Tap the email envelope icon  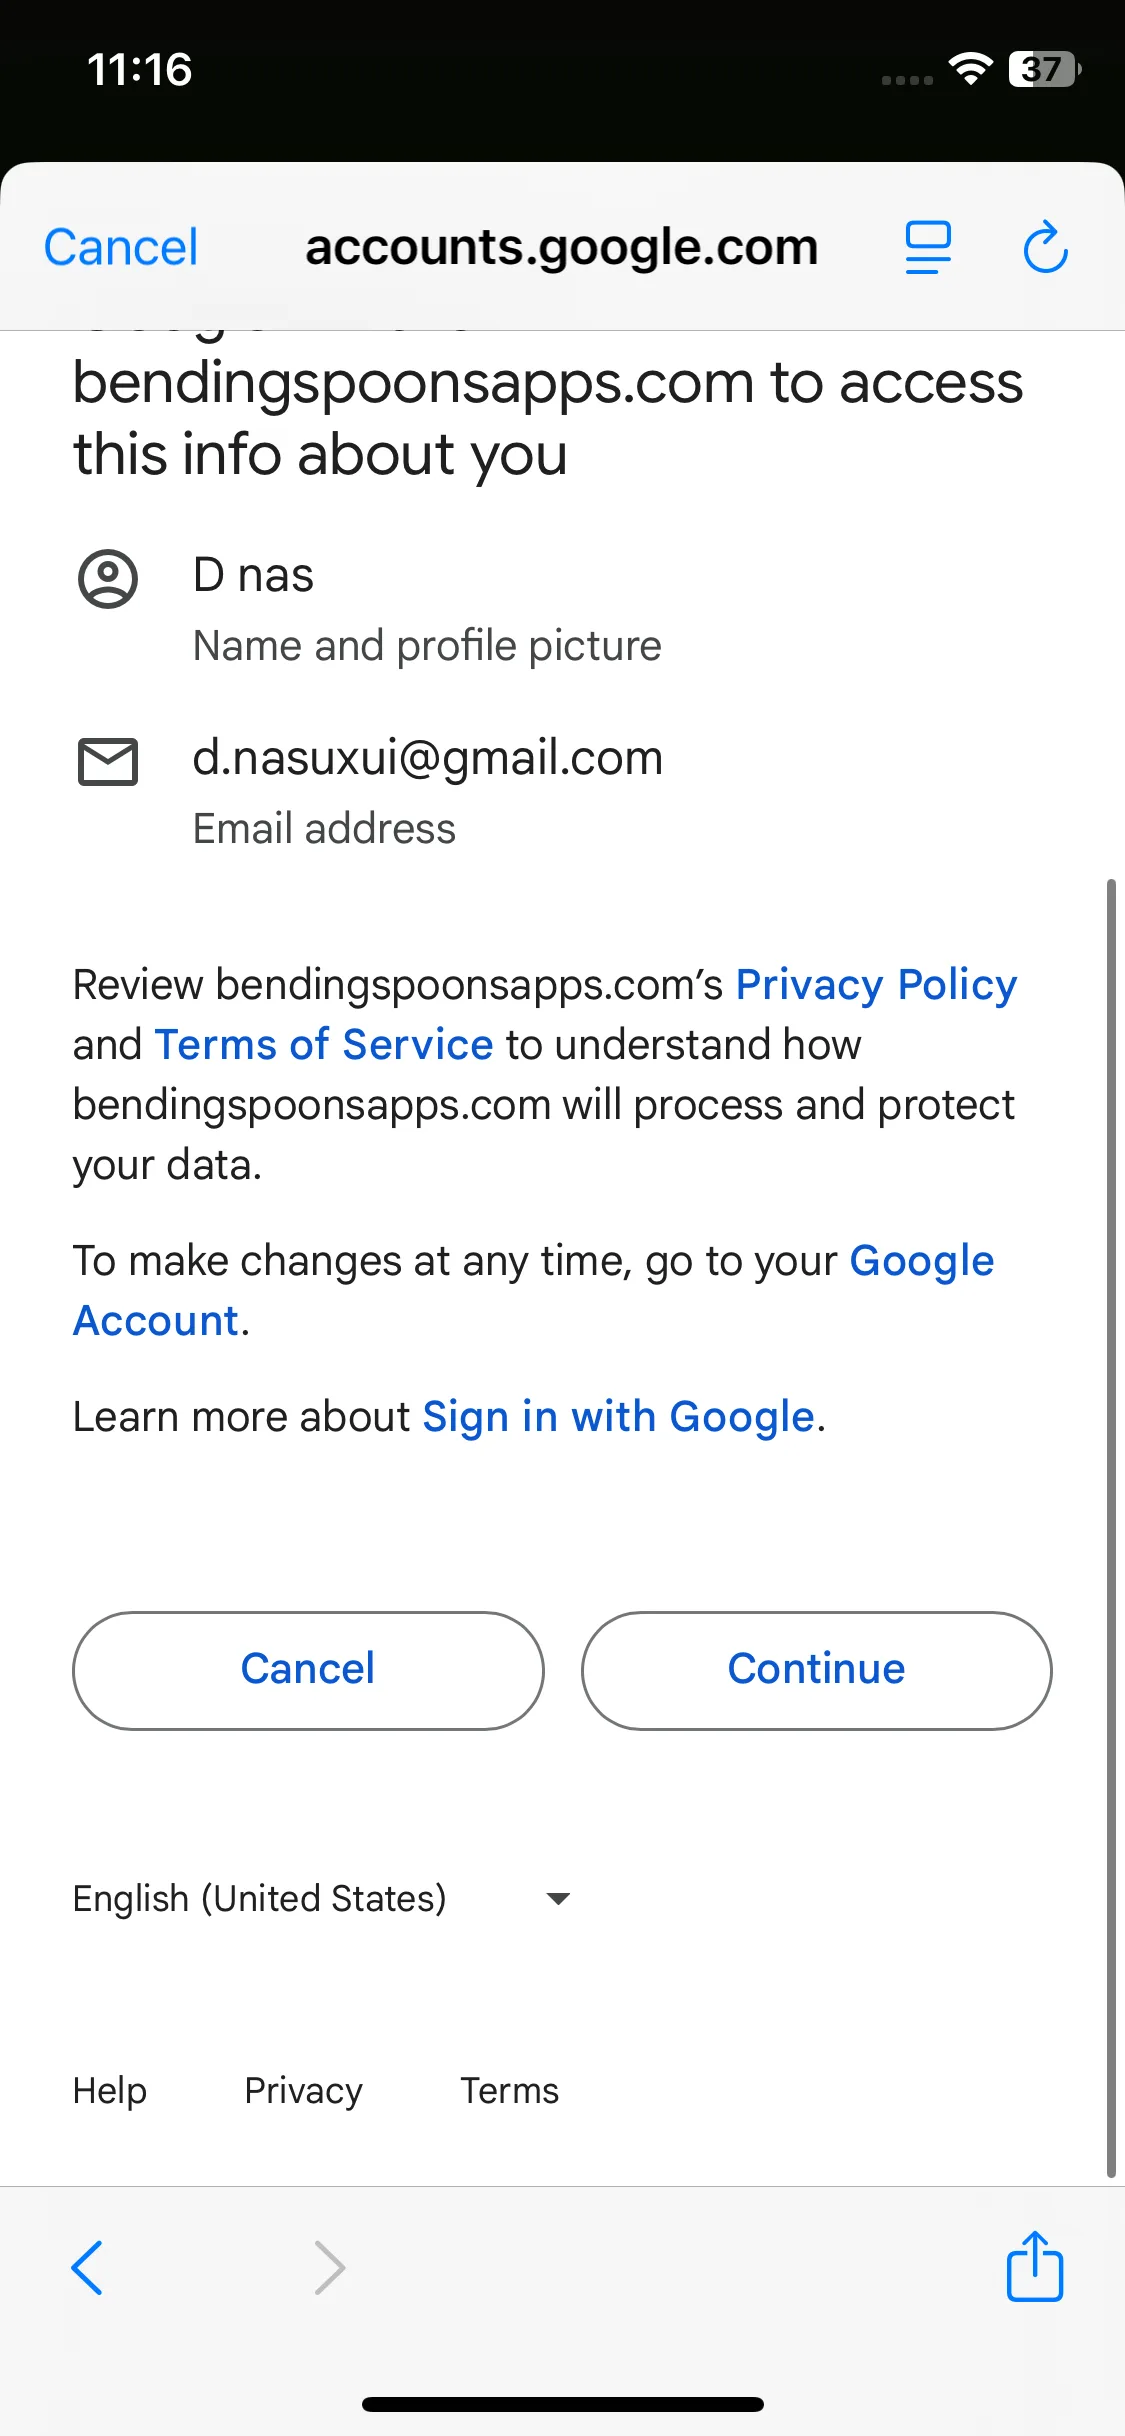108,762
